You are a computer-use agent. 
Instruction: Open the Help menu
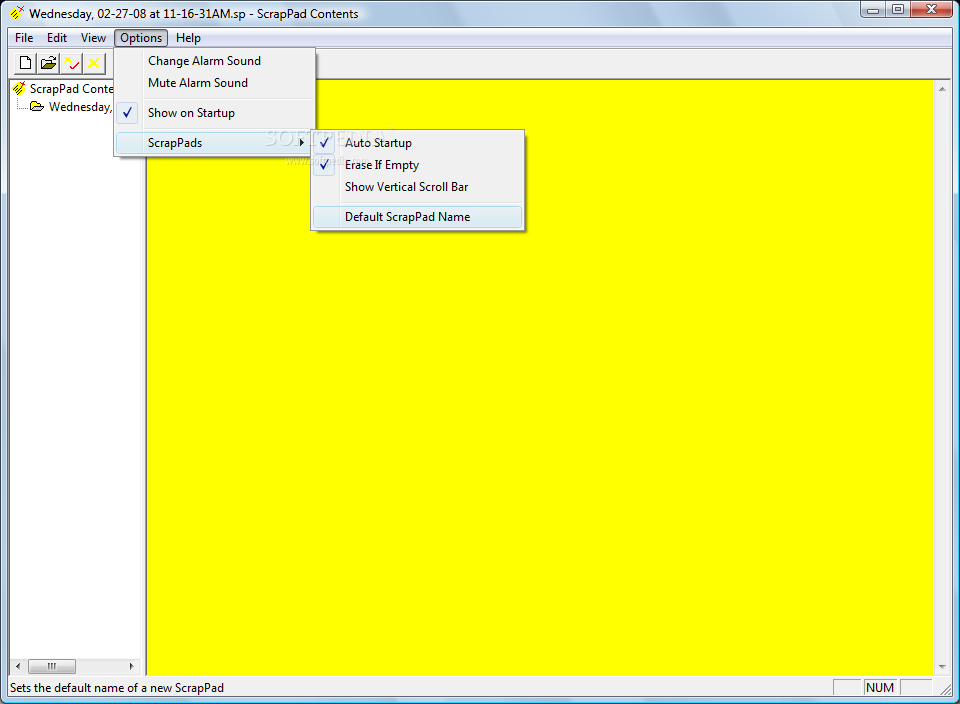tap(188, 38)
